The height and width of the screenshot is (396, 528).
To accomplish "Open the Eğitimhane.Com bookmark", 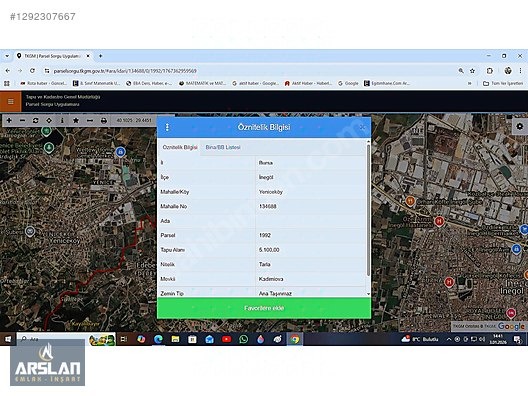I will [387, 83].
